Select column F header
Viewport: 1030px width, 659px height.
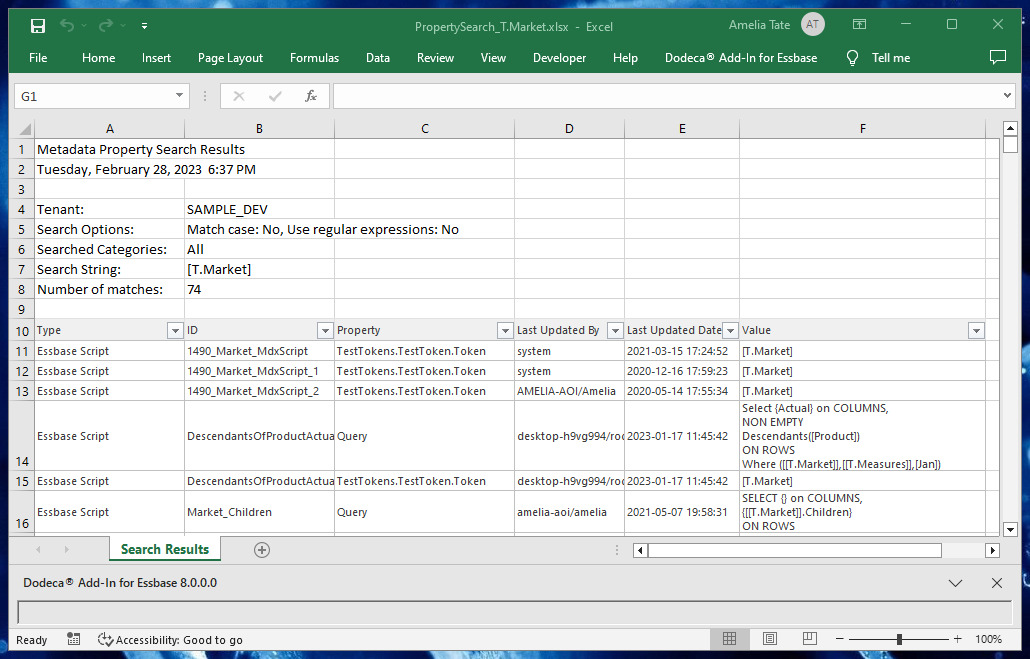point(862,129)
